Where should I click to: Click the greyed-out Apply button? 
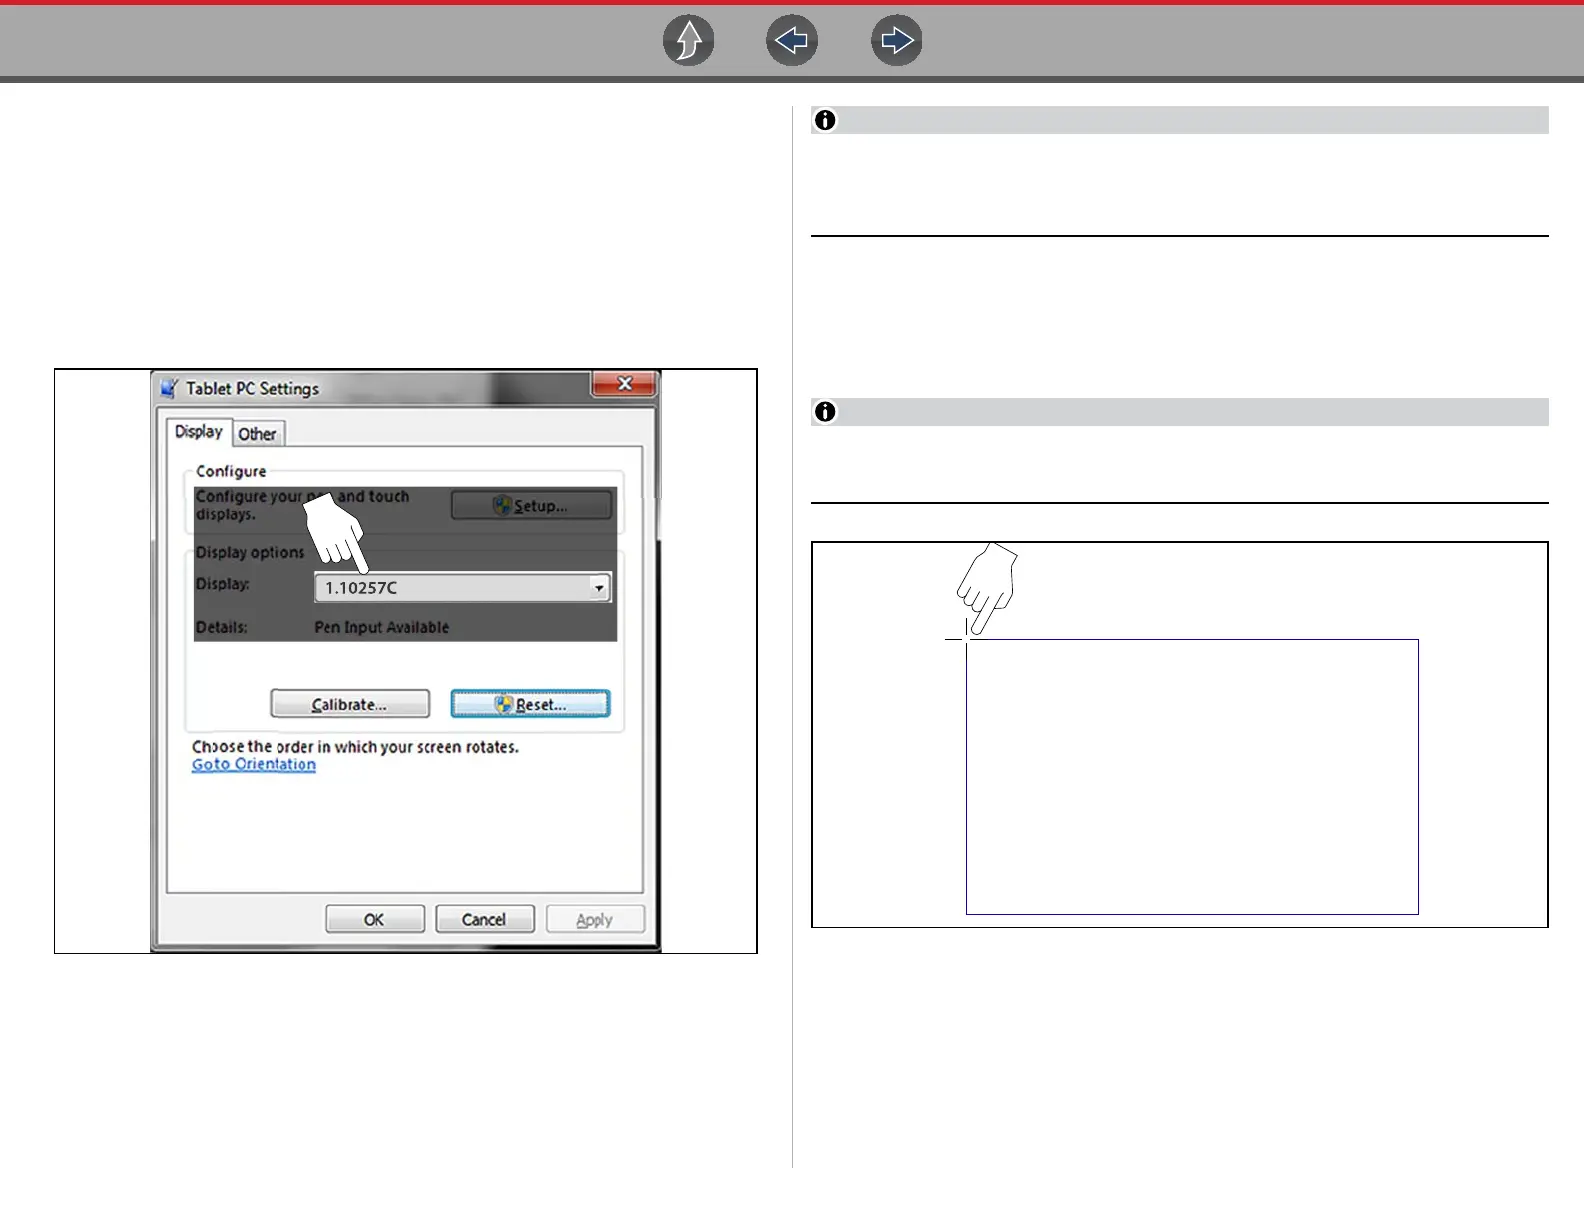click(595, 919)
